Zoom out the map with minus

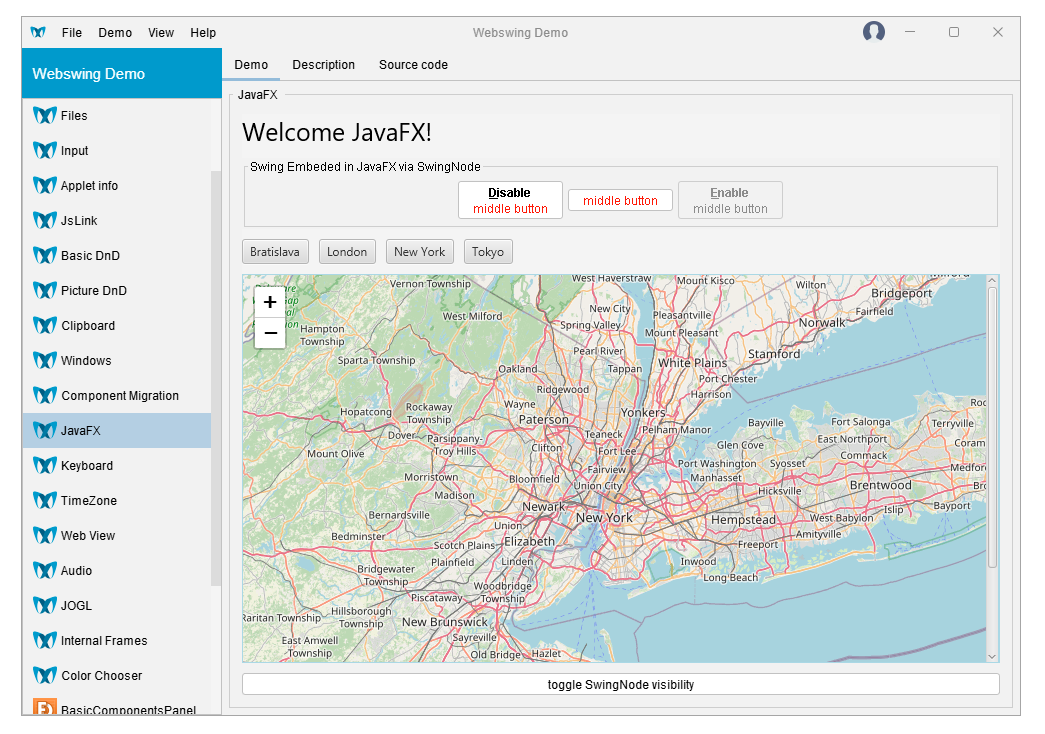[270, 333]
